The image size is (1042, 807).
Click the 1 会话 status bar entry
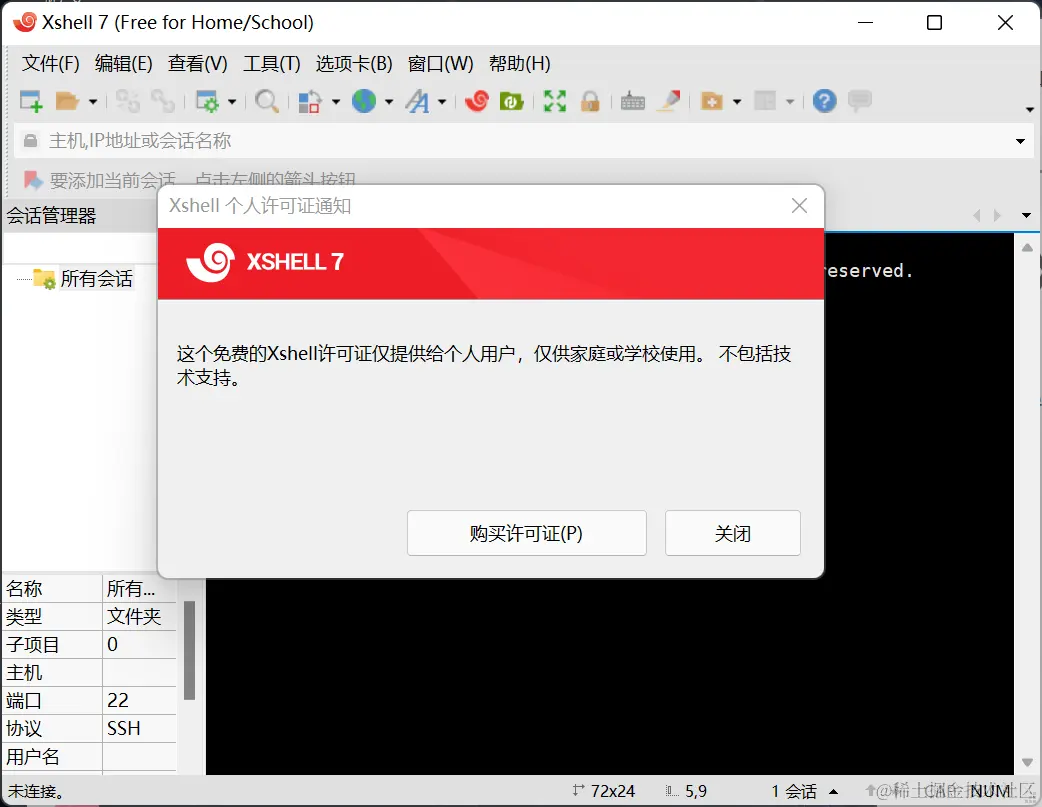[794, 791]
